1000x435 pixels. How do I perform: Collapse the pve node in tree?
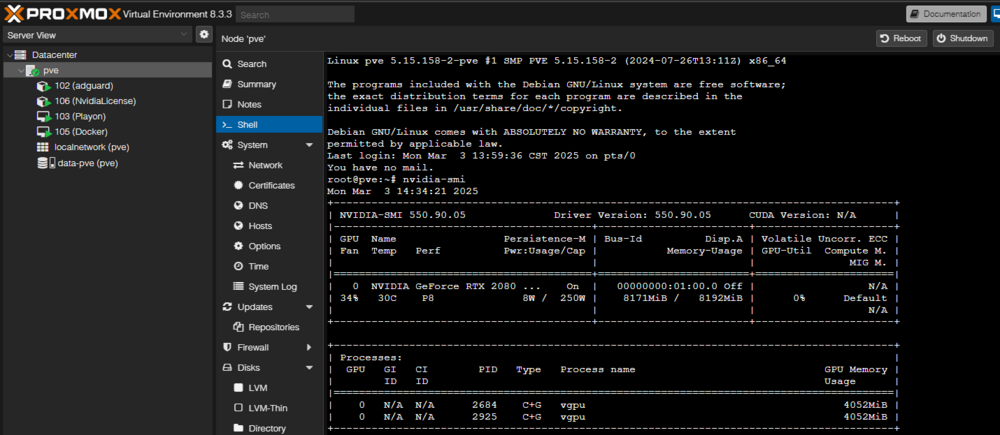pos(21,71)
